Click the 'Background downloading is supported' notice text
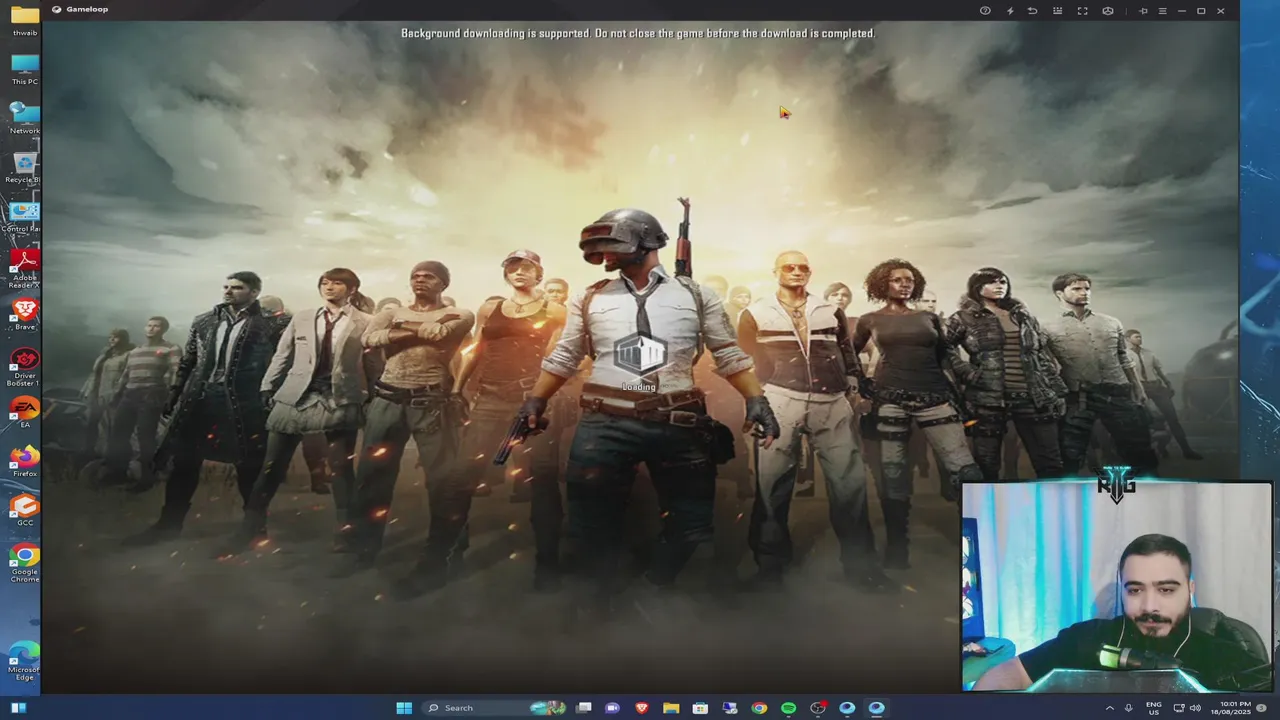The image size is (1280, 720). tap(637, 33)
